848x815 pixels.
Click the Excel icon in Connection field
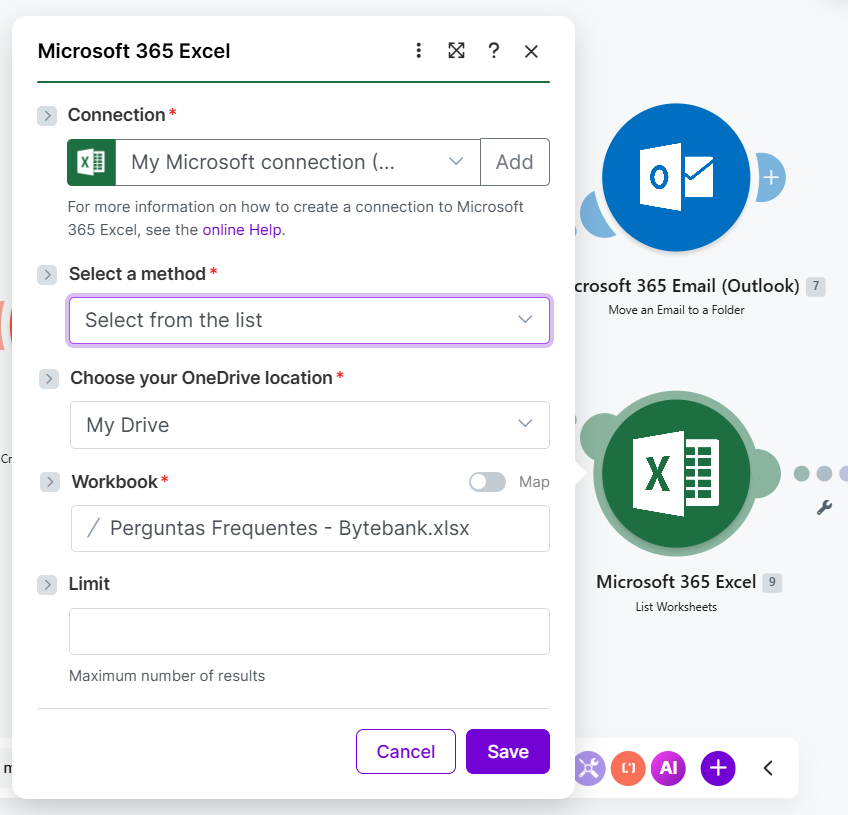click(91, 162)
